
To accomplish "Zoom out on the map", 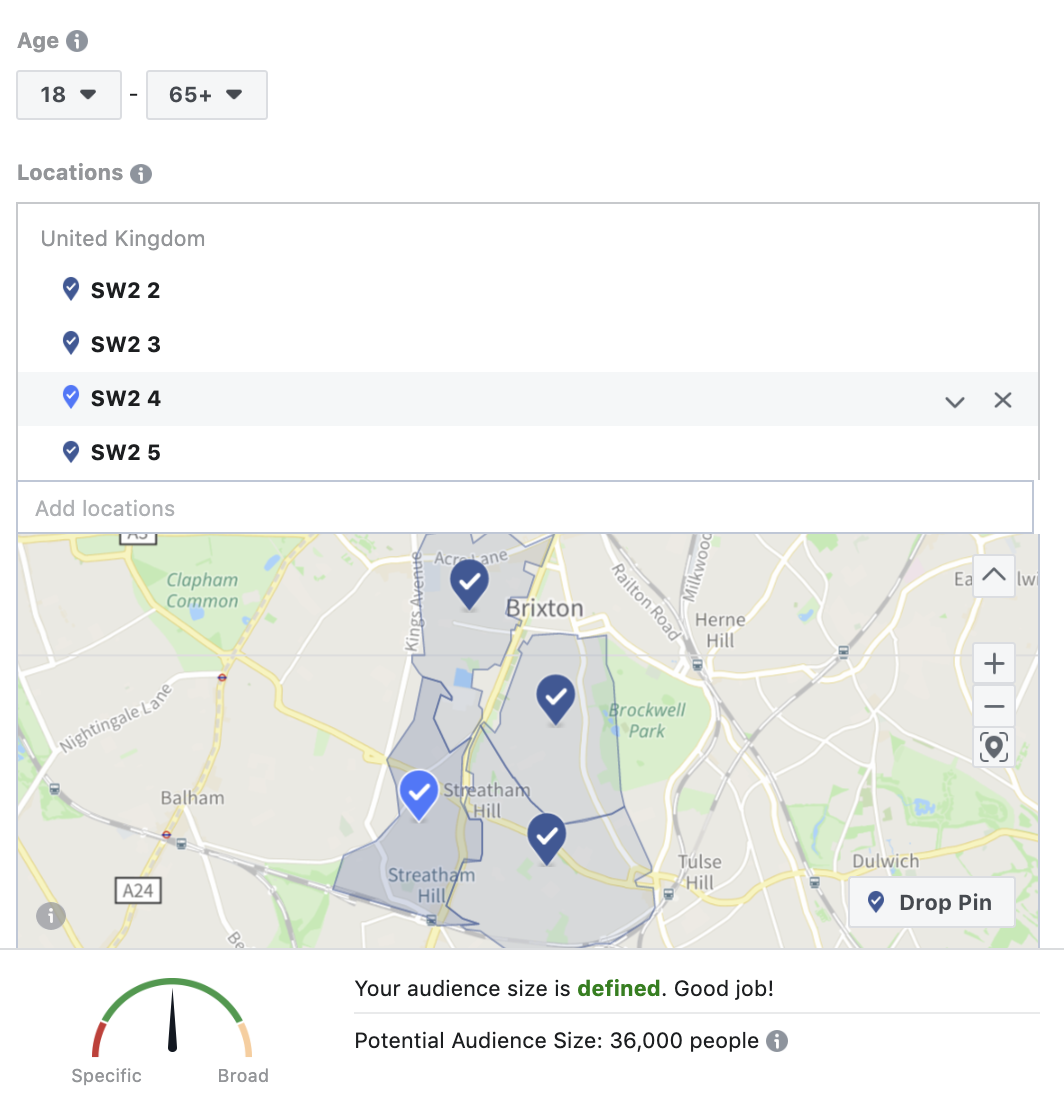I will click(994, 706).
